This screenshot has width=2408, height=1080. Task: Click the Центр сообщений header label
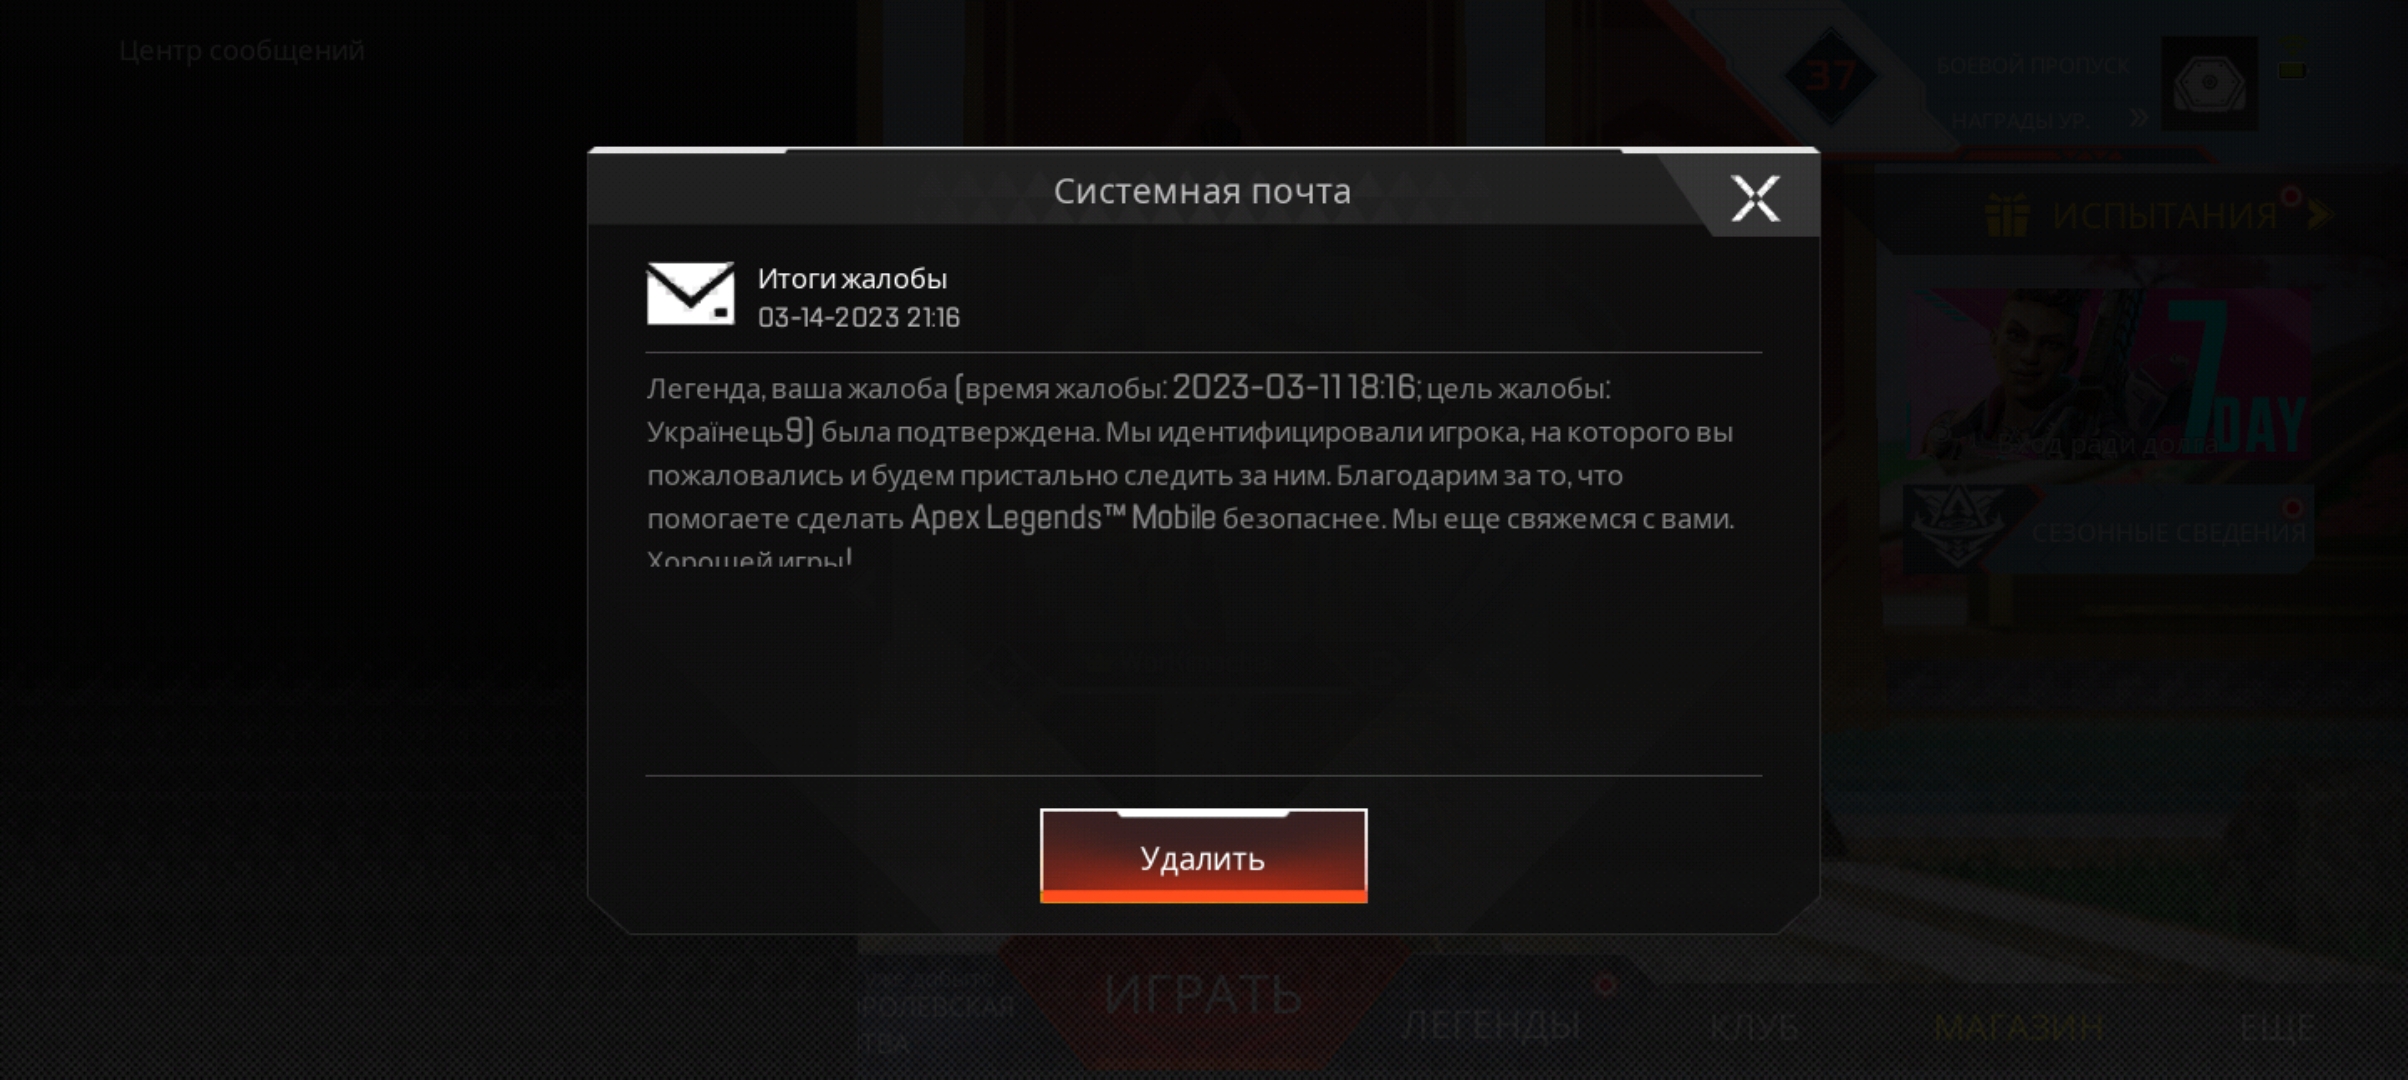pyautogui.click(x=241, y=50)
